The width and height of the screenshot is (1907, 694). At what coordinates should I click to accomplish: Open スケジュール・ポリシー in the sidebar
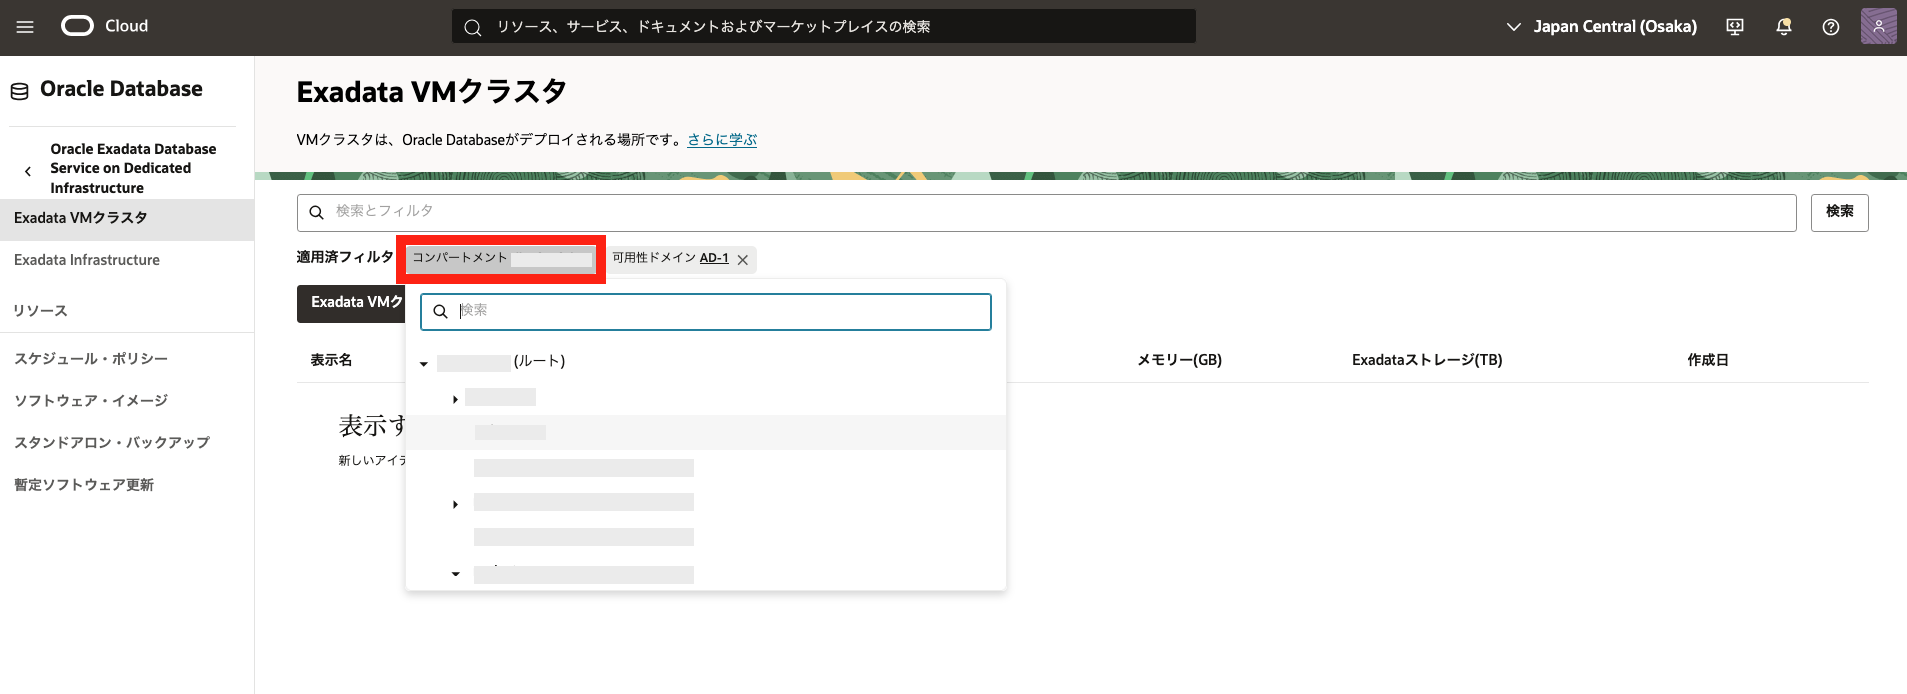click(91, 359)
